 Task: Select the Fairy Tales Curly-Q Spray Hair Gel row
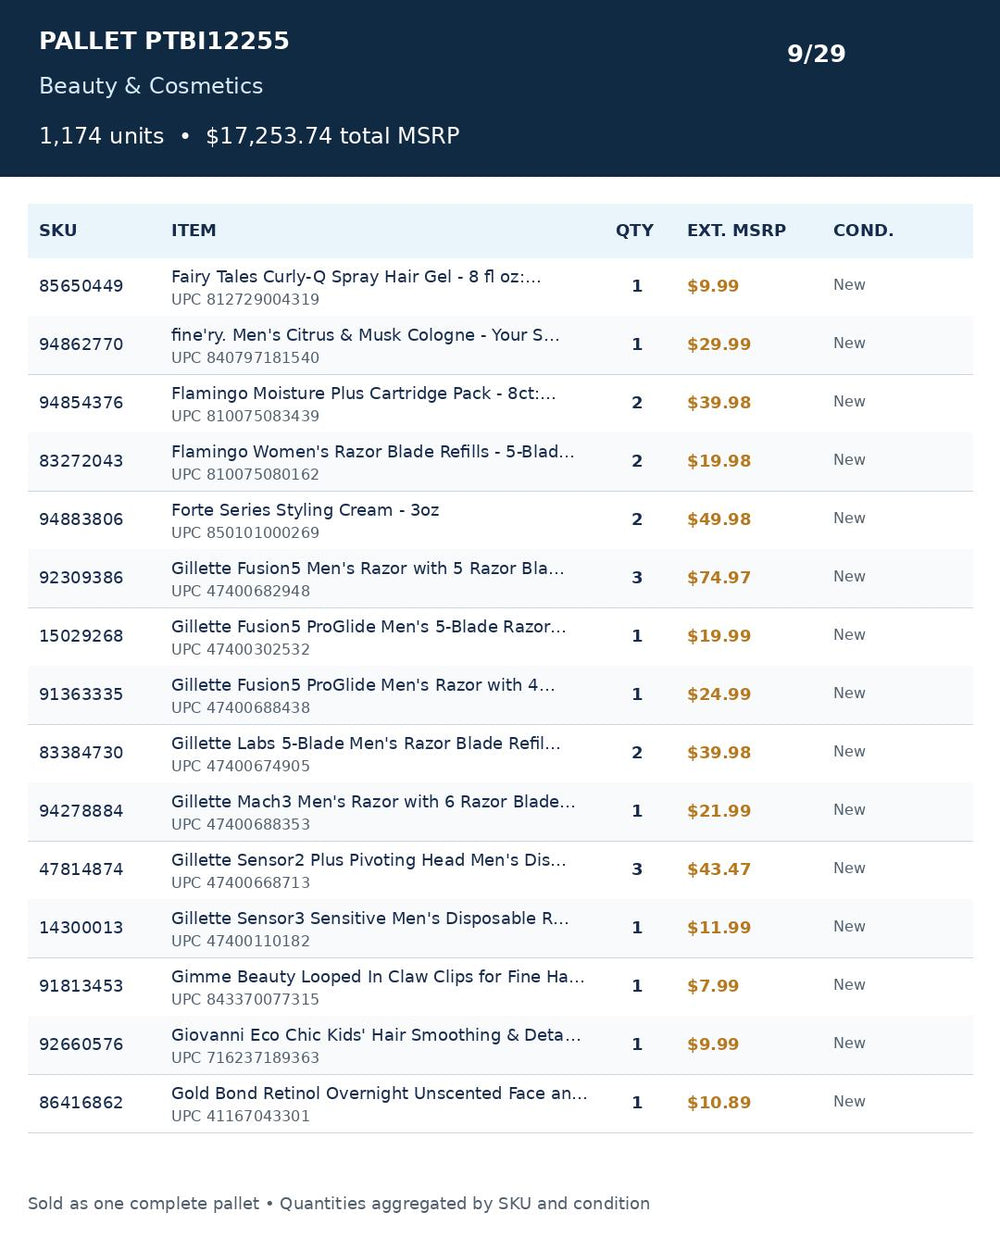[500, 287]
